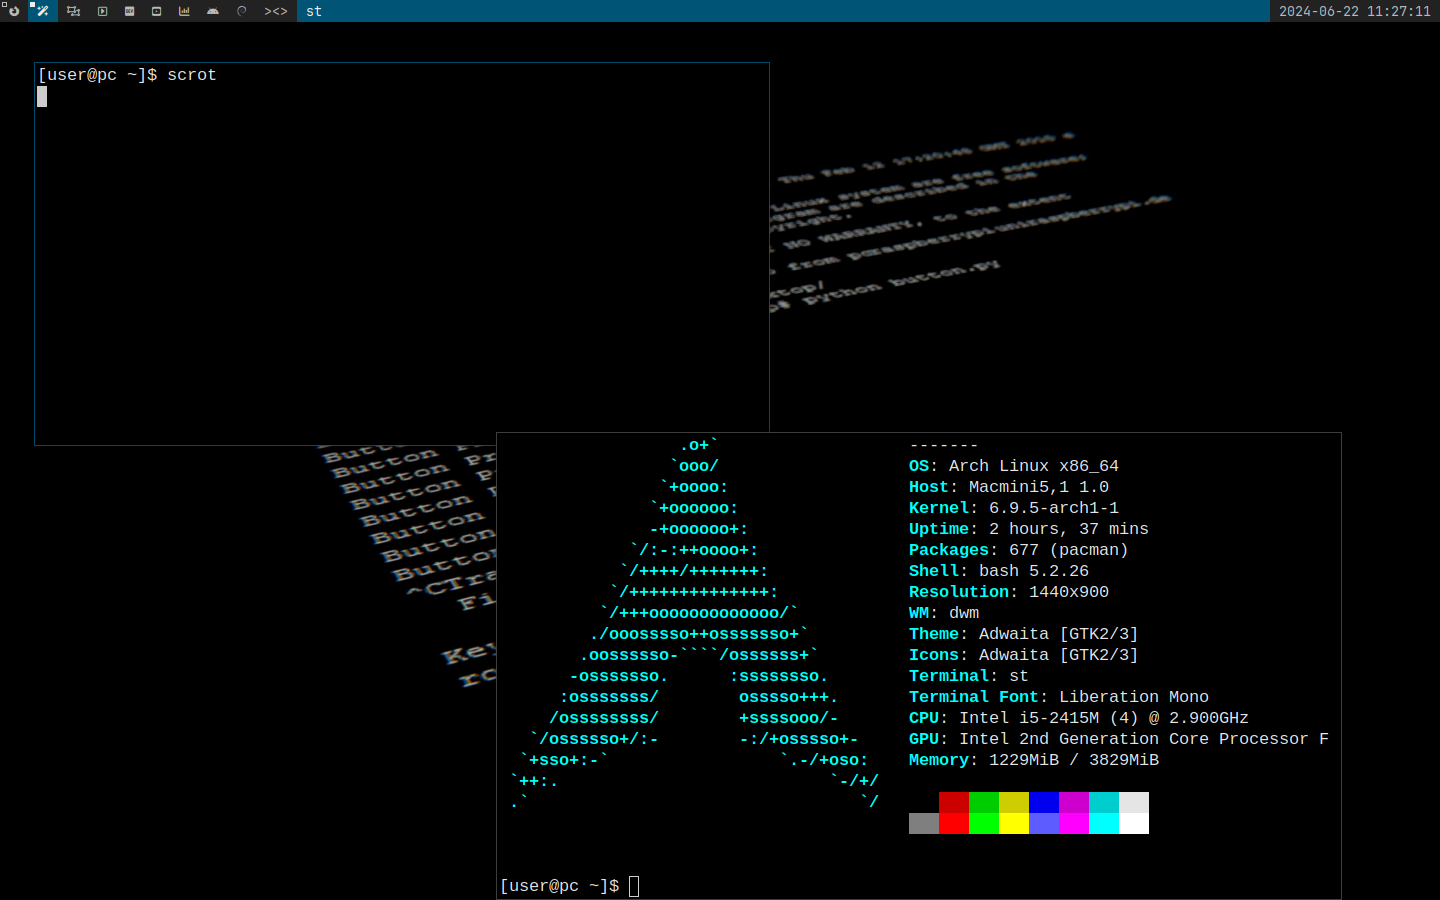Click the date and time status text
The image size is (1440, 900).
pyautogui.click(x=1355, y=11)
